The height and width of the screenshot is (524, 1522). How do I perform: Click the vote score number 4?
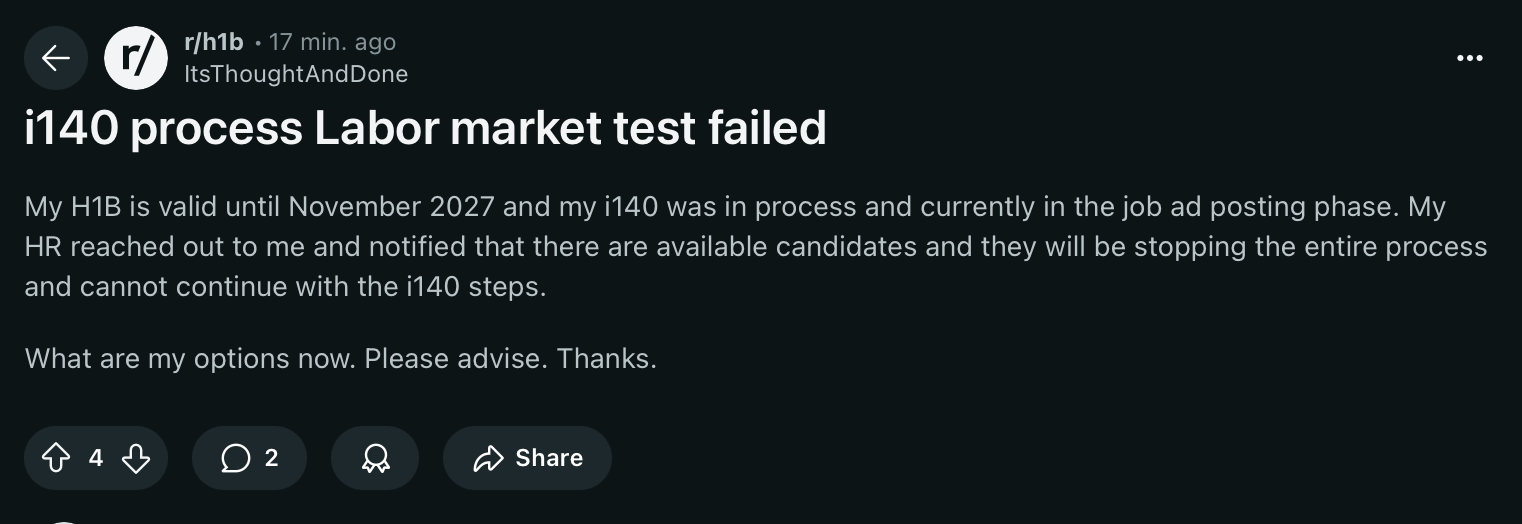point(96,458)
